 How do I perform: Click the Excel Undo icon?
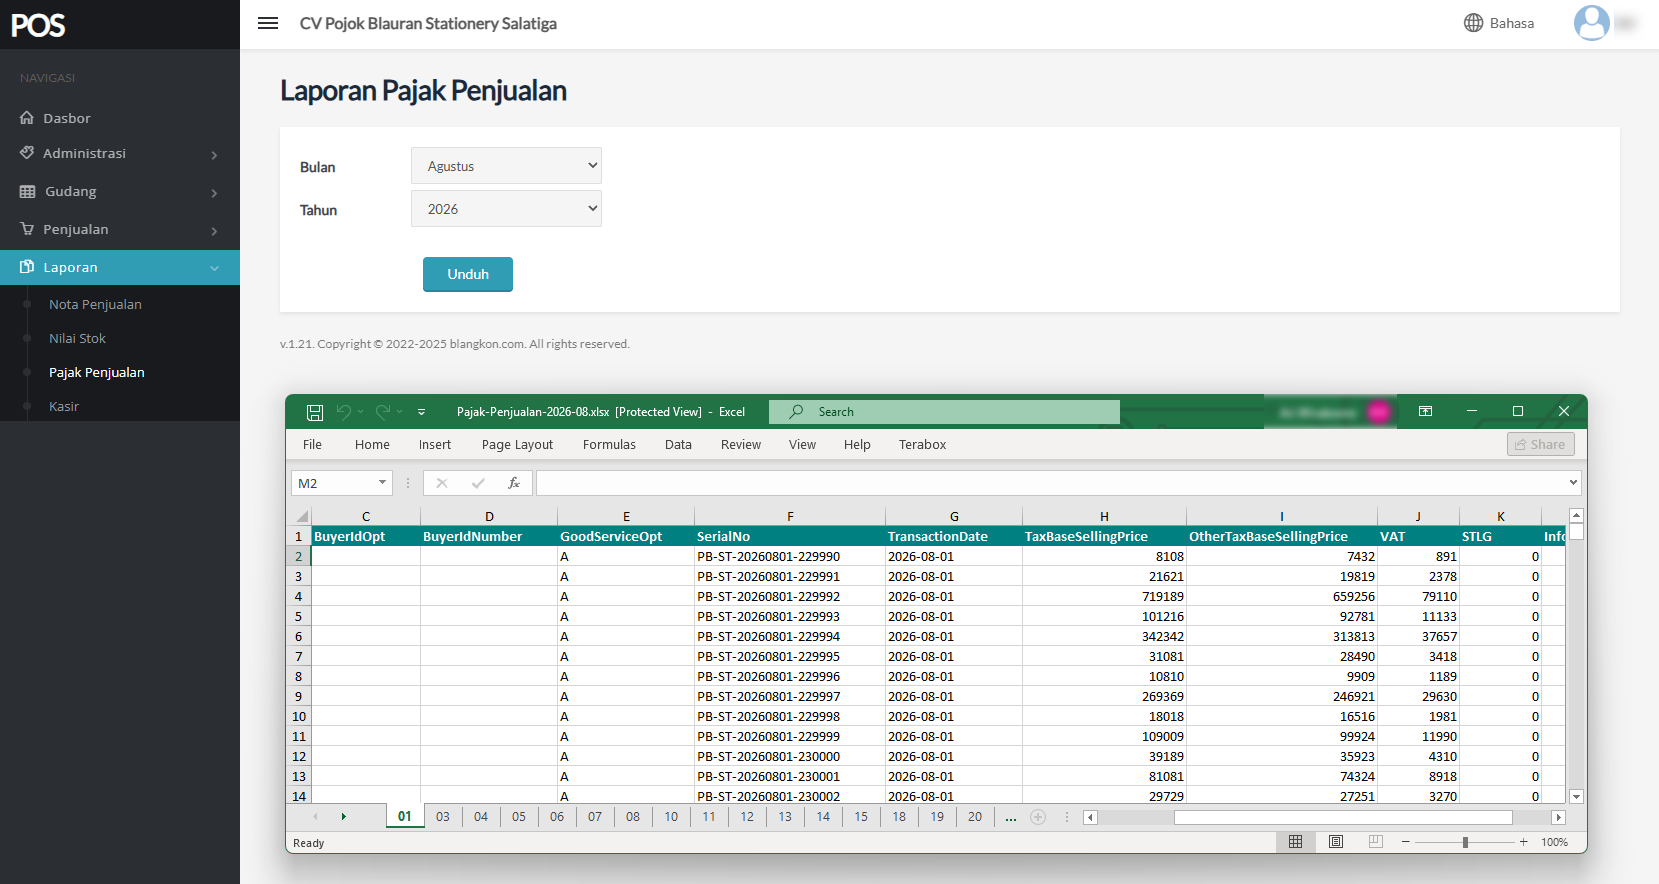344,412
